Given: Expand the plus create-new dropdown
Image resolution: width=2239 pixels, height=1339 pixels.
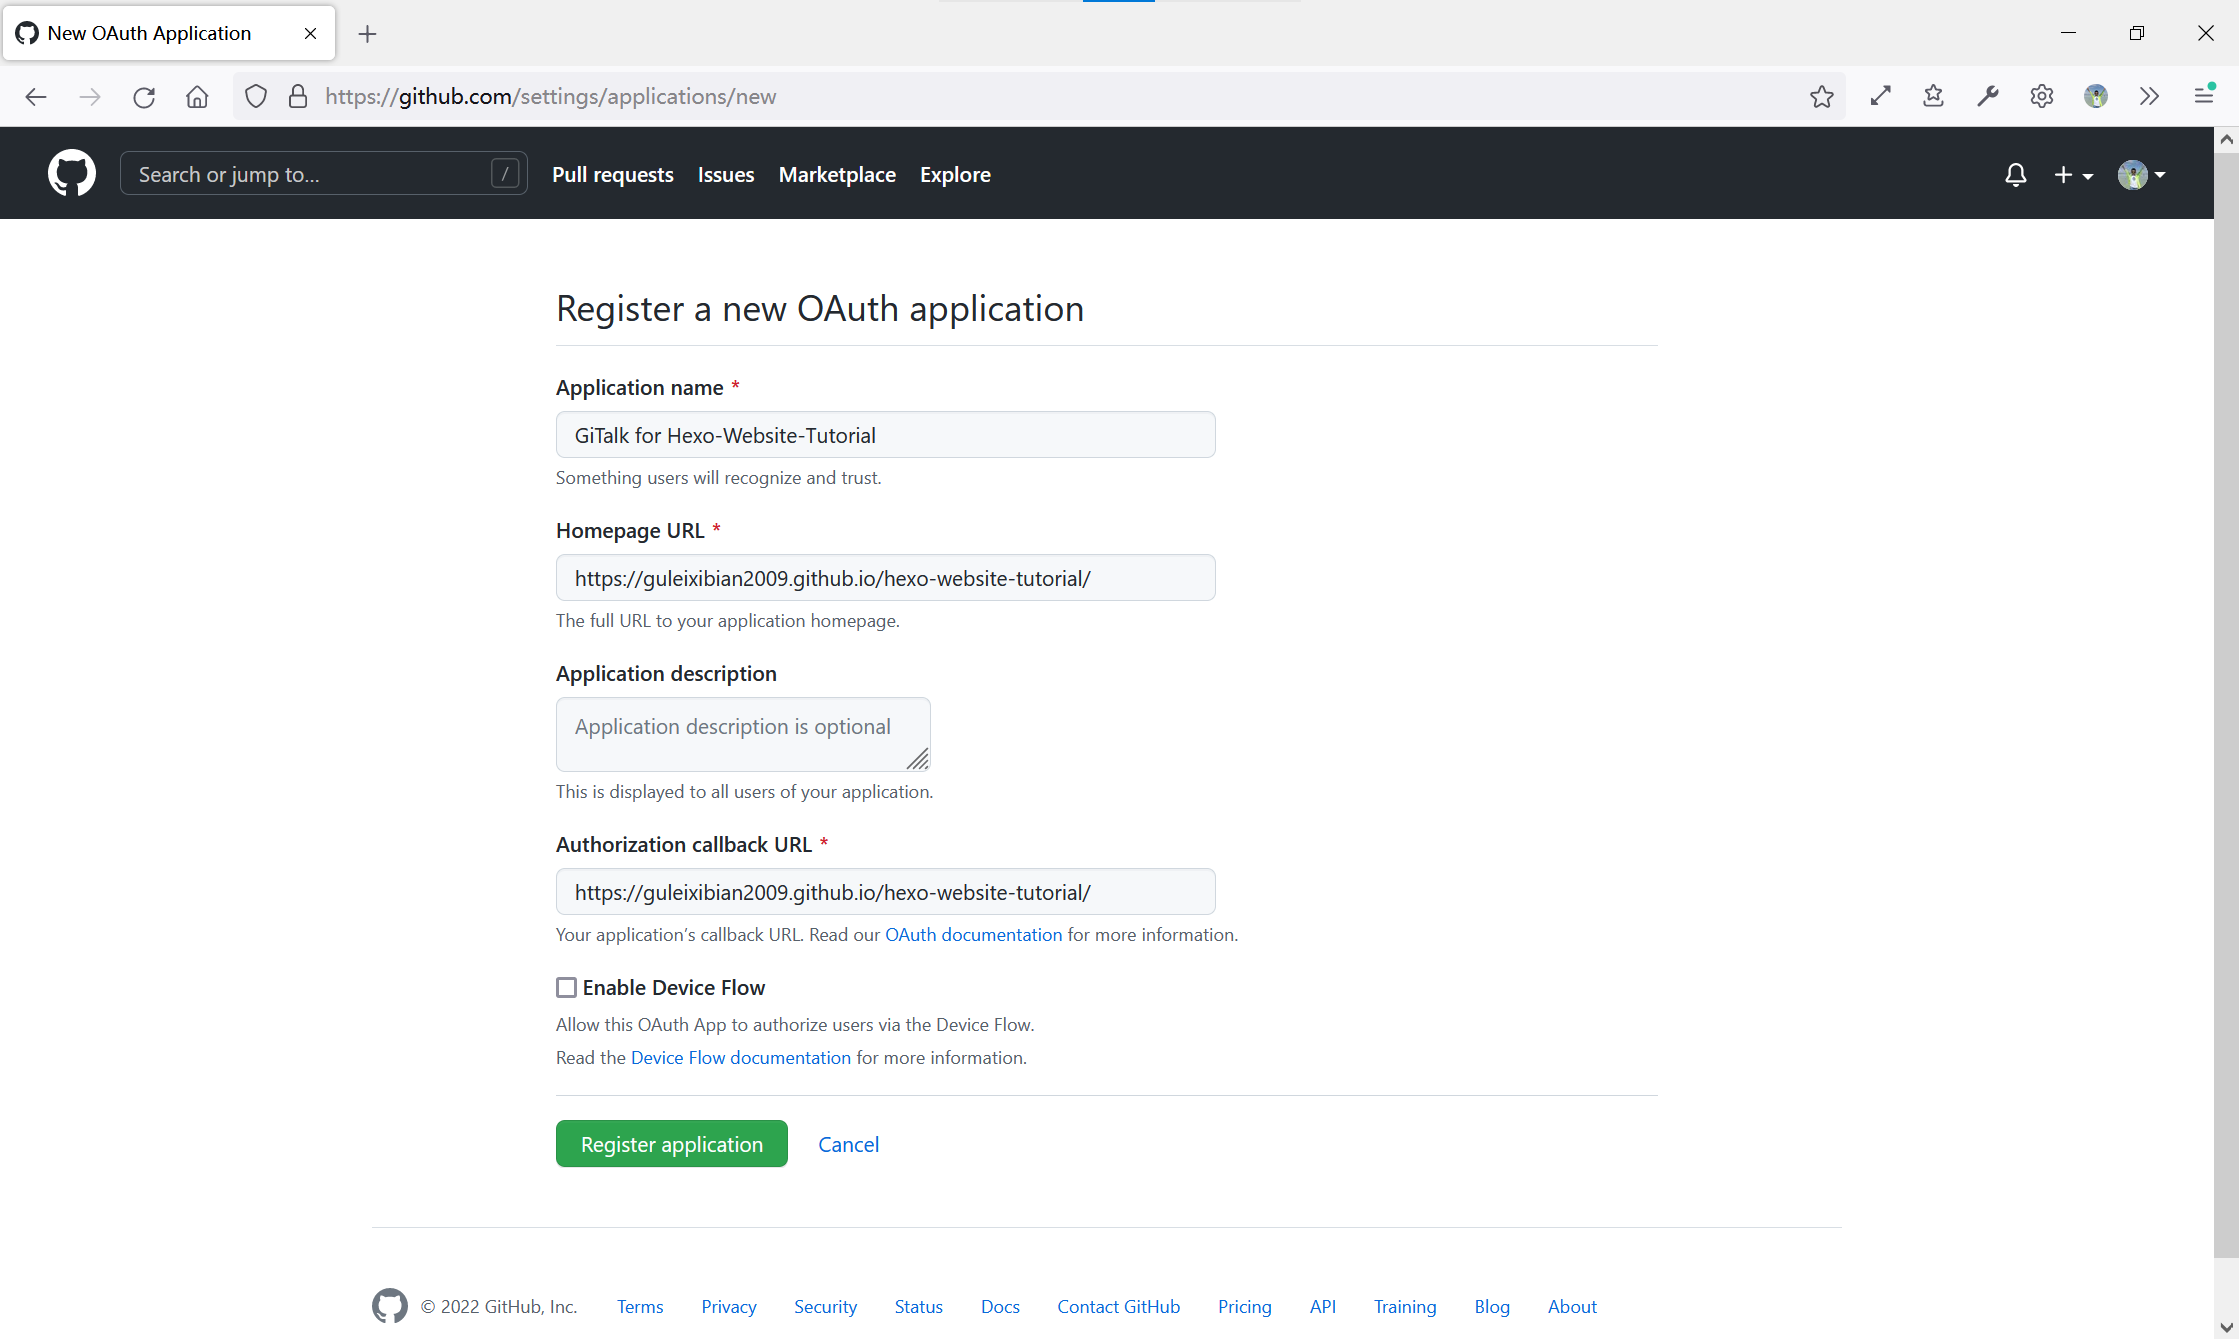Looking at the screenshot, I should (2073, 175).
